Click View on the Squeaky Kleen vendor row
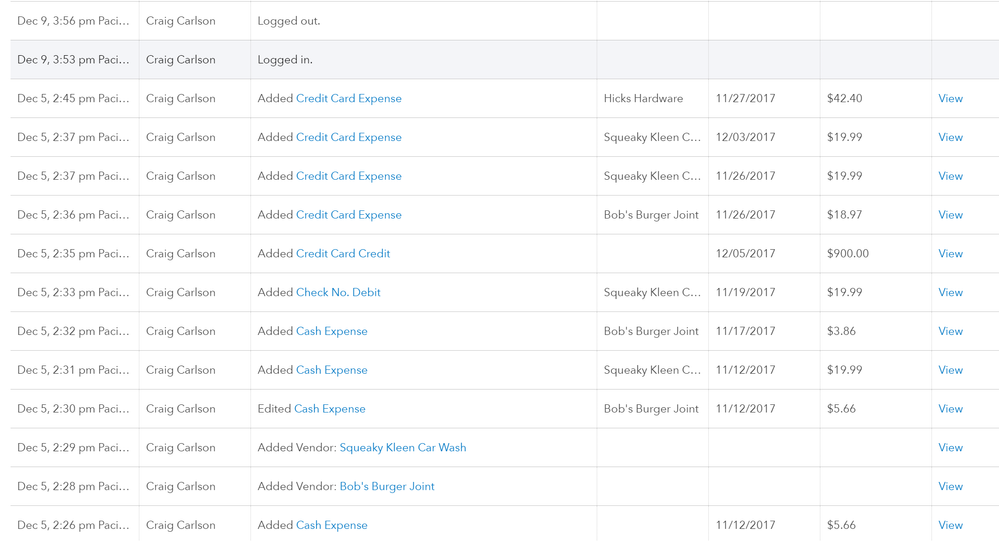The width and height of the screenshot is (999, 541). 950,448
